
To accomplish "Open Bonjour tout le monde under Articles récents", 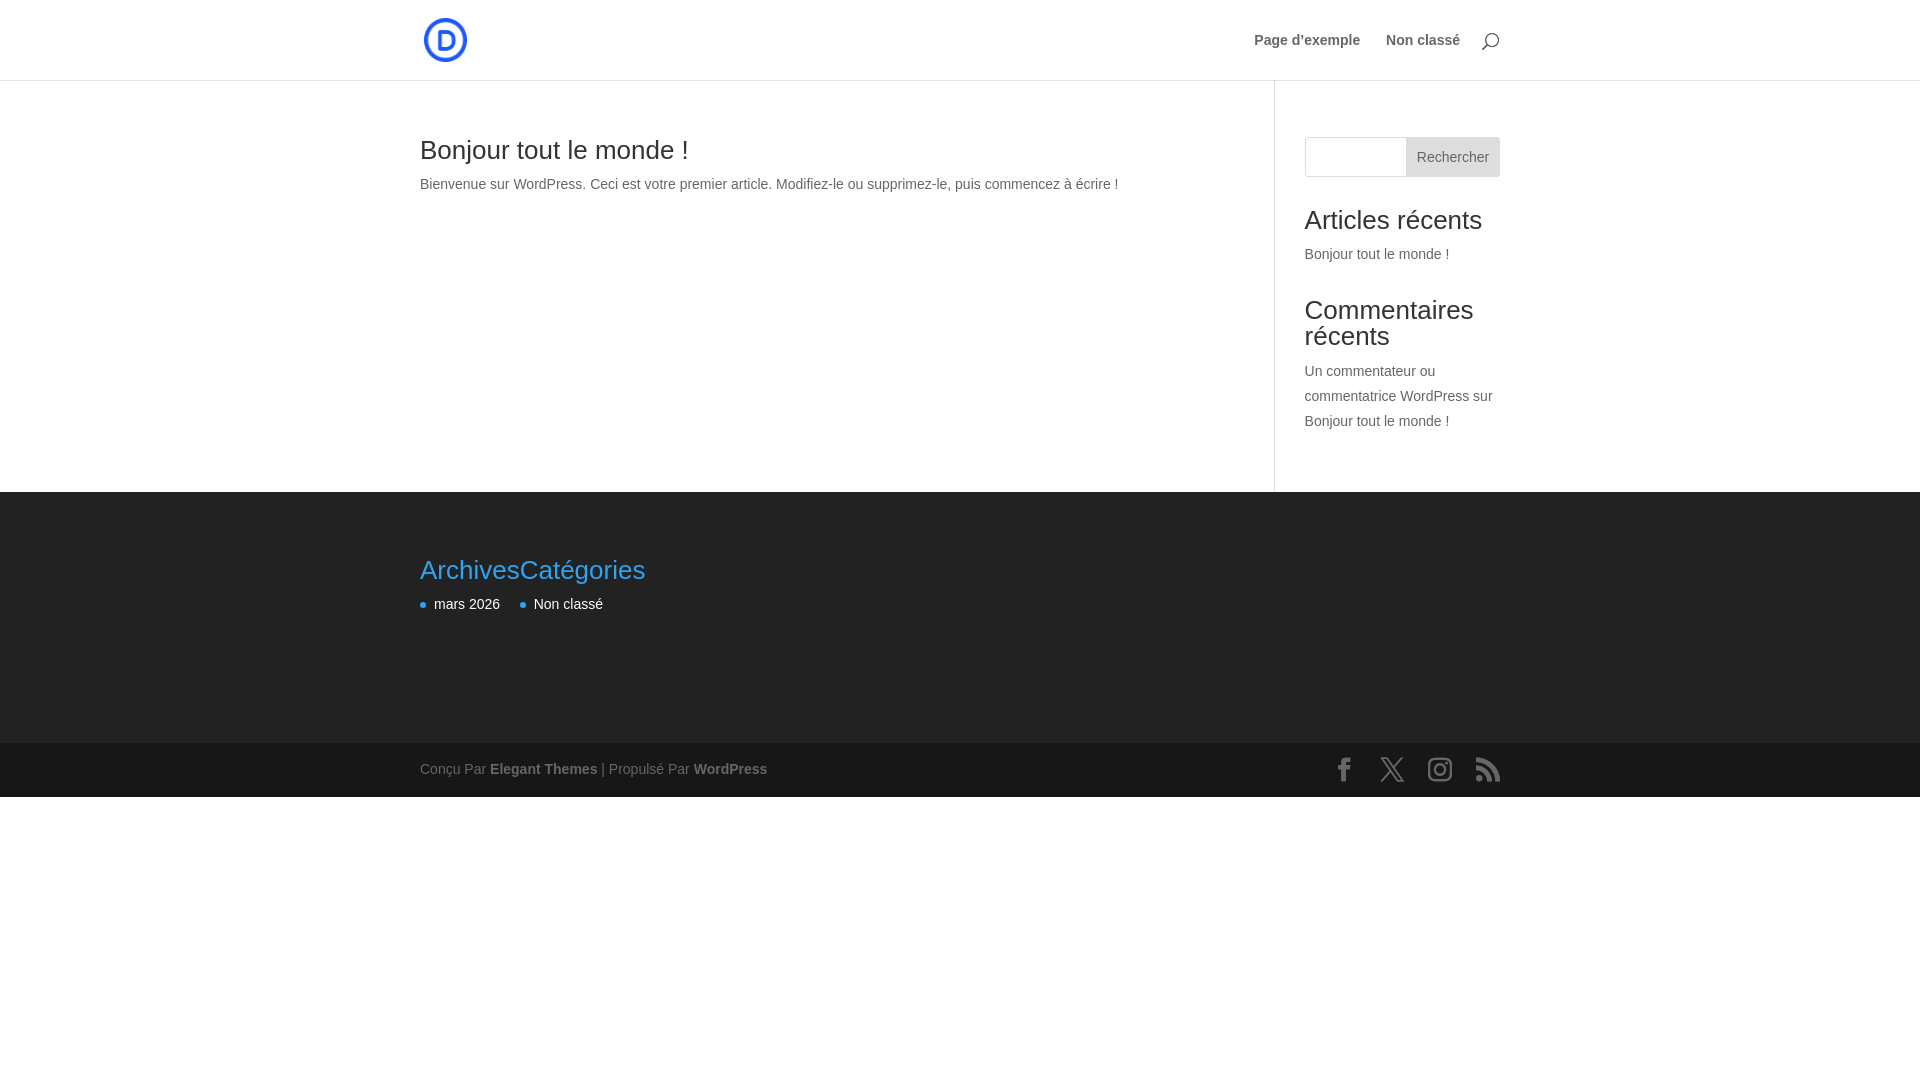I will [1376, 254].
